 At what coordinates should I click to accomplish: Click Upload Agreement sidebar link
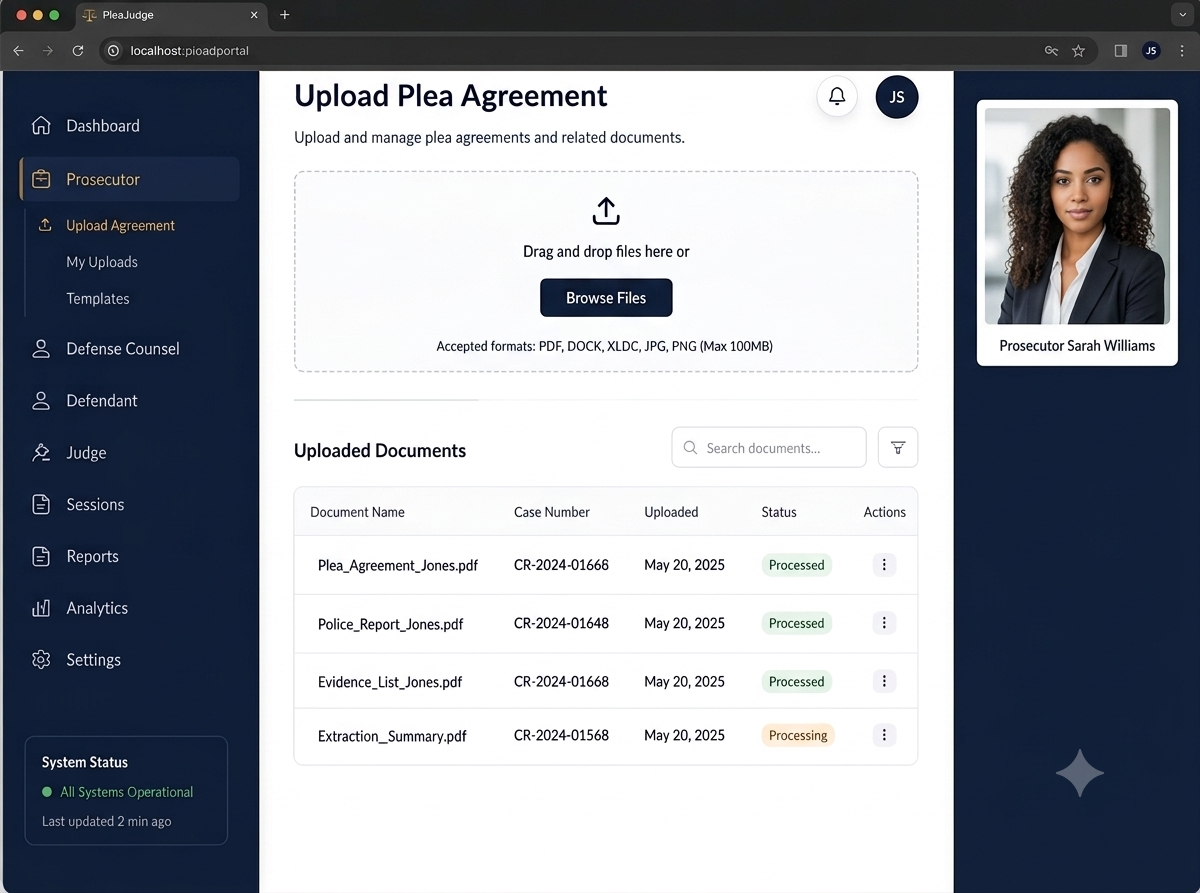click(x=121, y=226)
